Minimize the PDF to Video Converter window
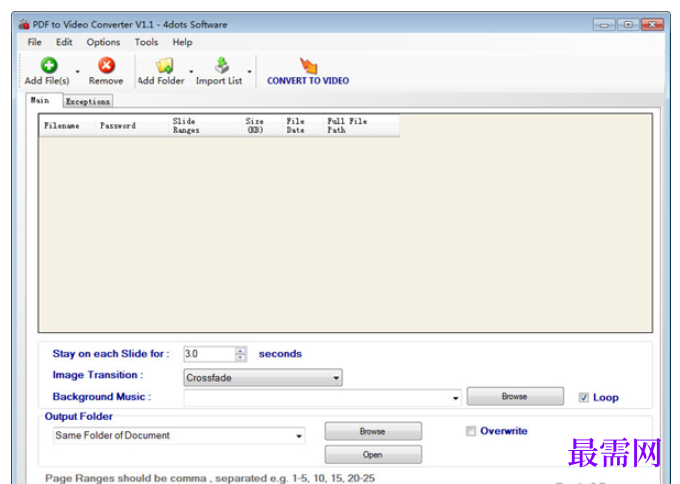Viewport: 680px width, 484px height. pyautogui.click(x=604, y=25)
